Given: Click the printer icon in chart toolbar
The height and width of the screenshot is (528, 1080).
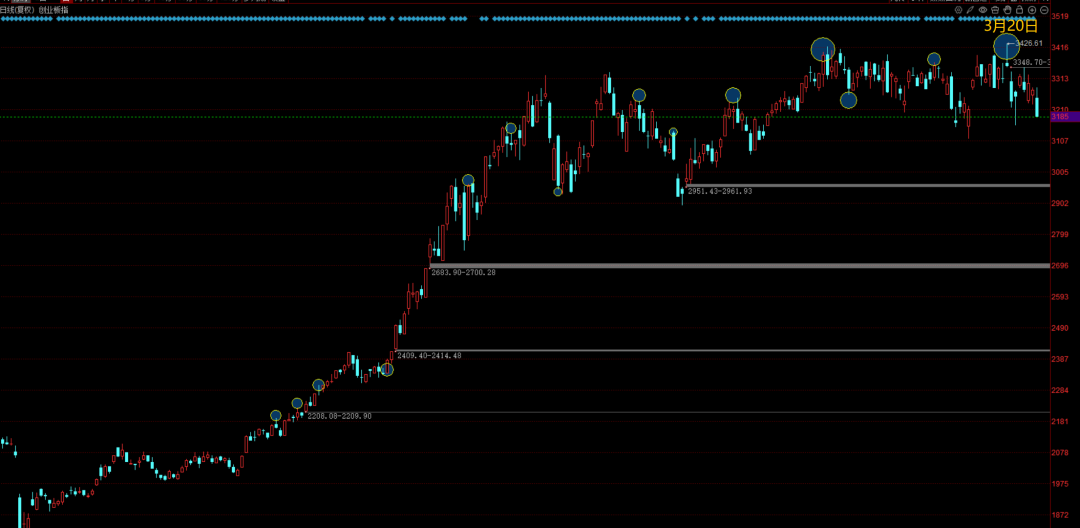Looking at the screenshot, I should point(995,10).
